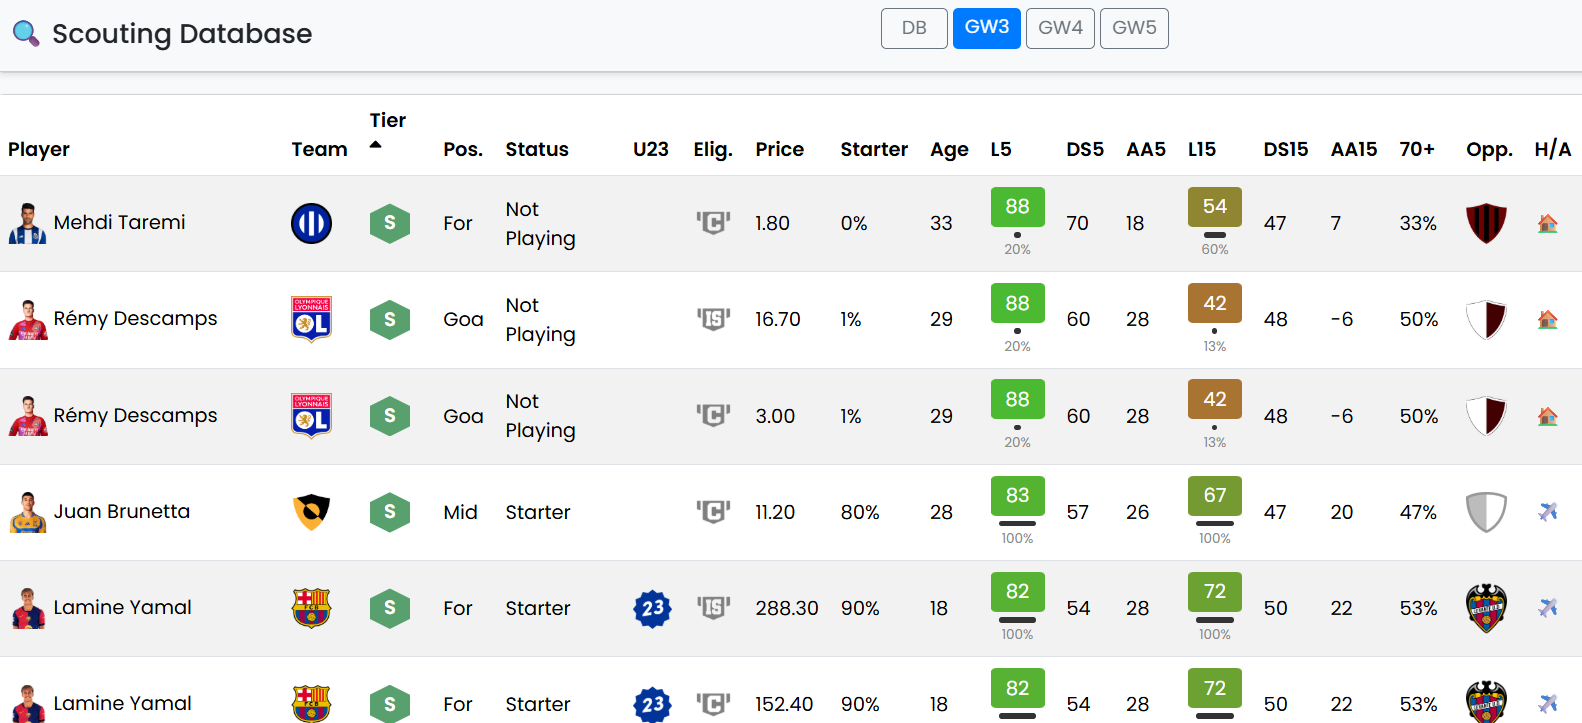Click U23 badge on the 288.30 Yamal row
The height and width of the screenshot is (723, 1582).
click(652, 608)
